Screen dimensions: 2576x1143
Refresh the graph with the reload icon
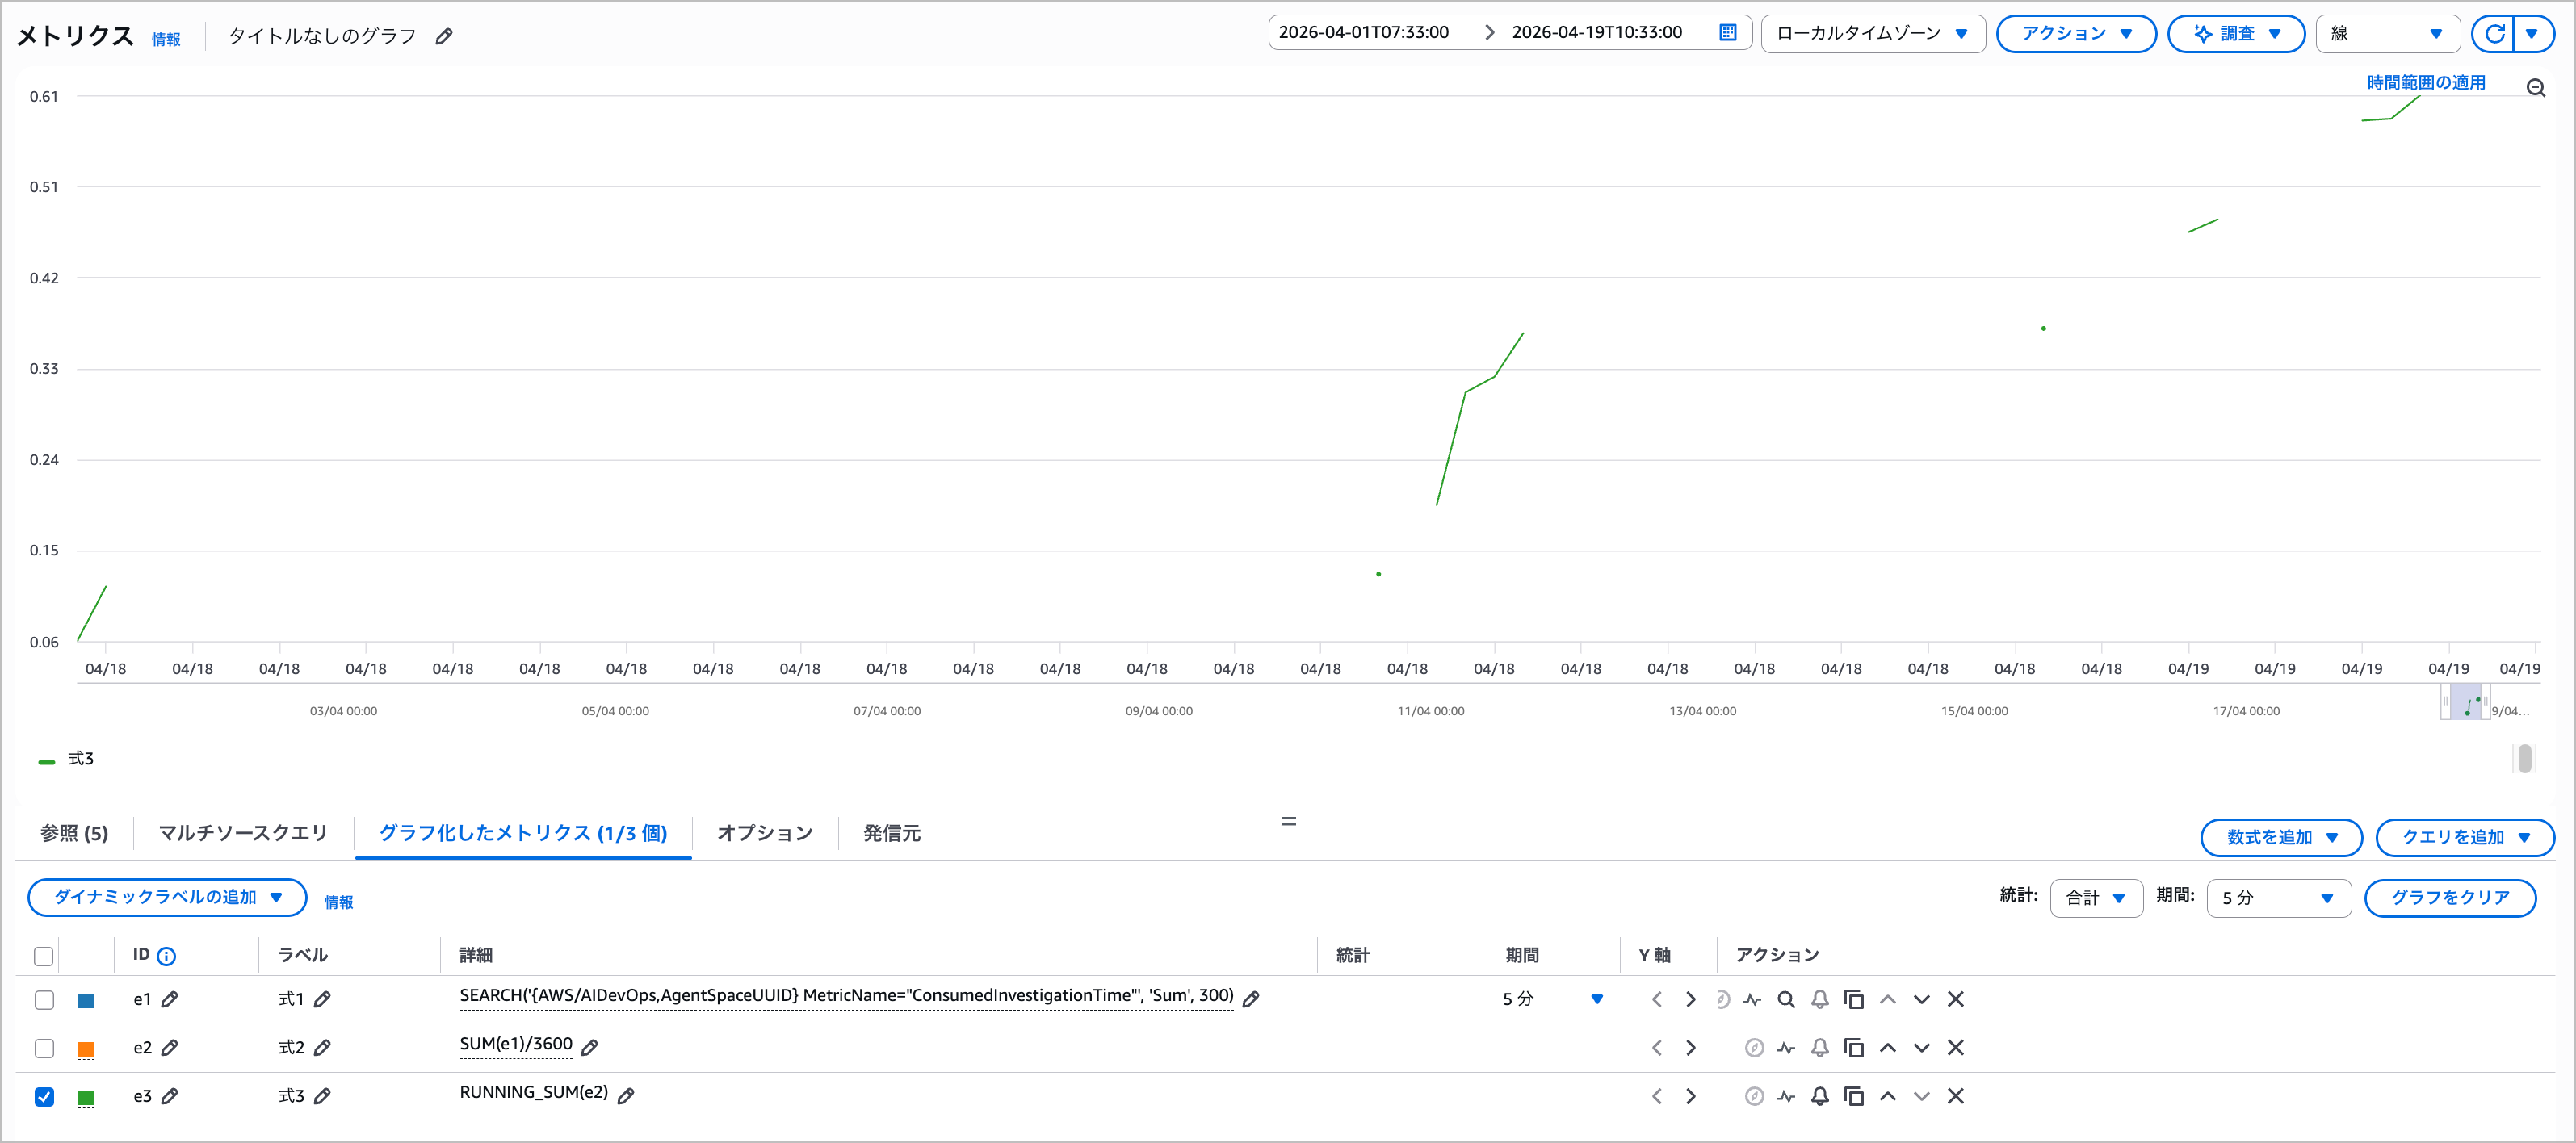(2495, 33)
